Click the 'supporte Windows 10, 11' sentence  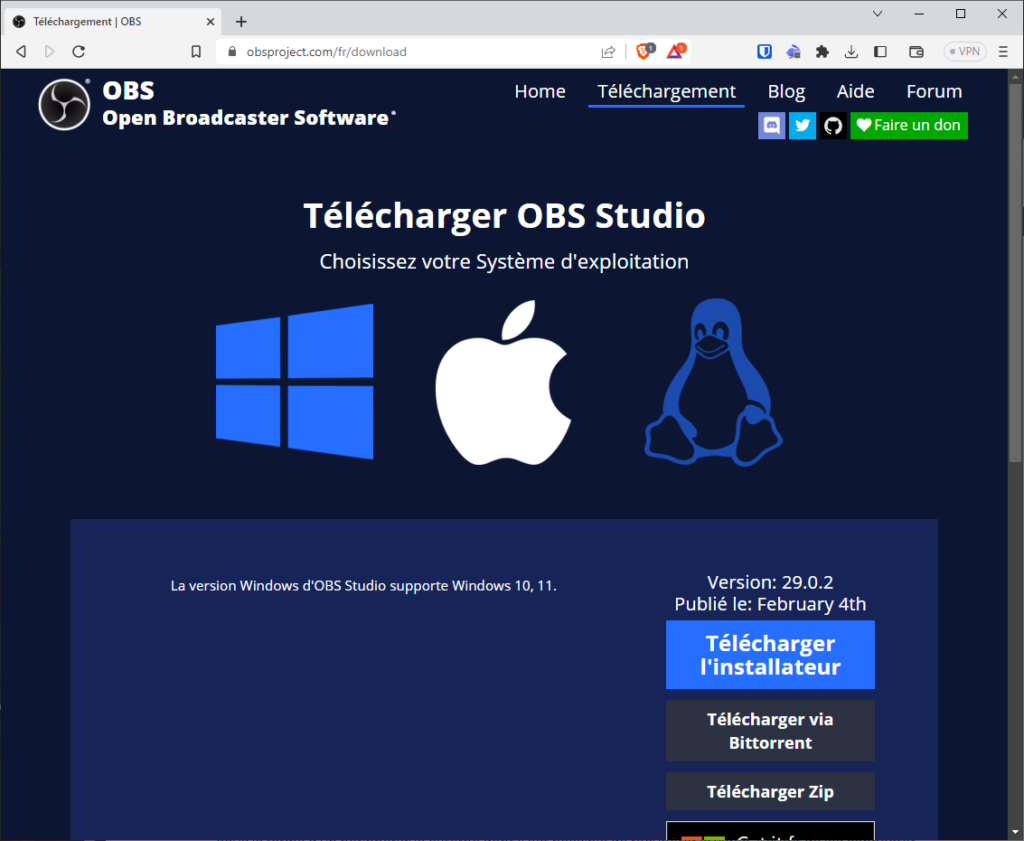(363, 586)
